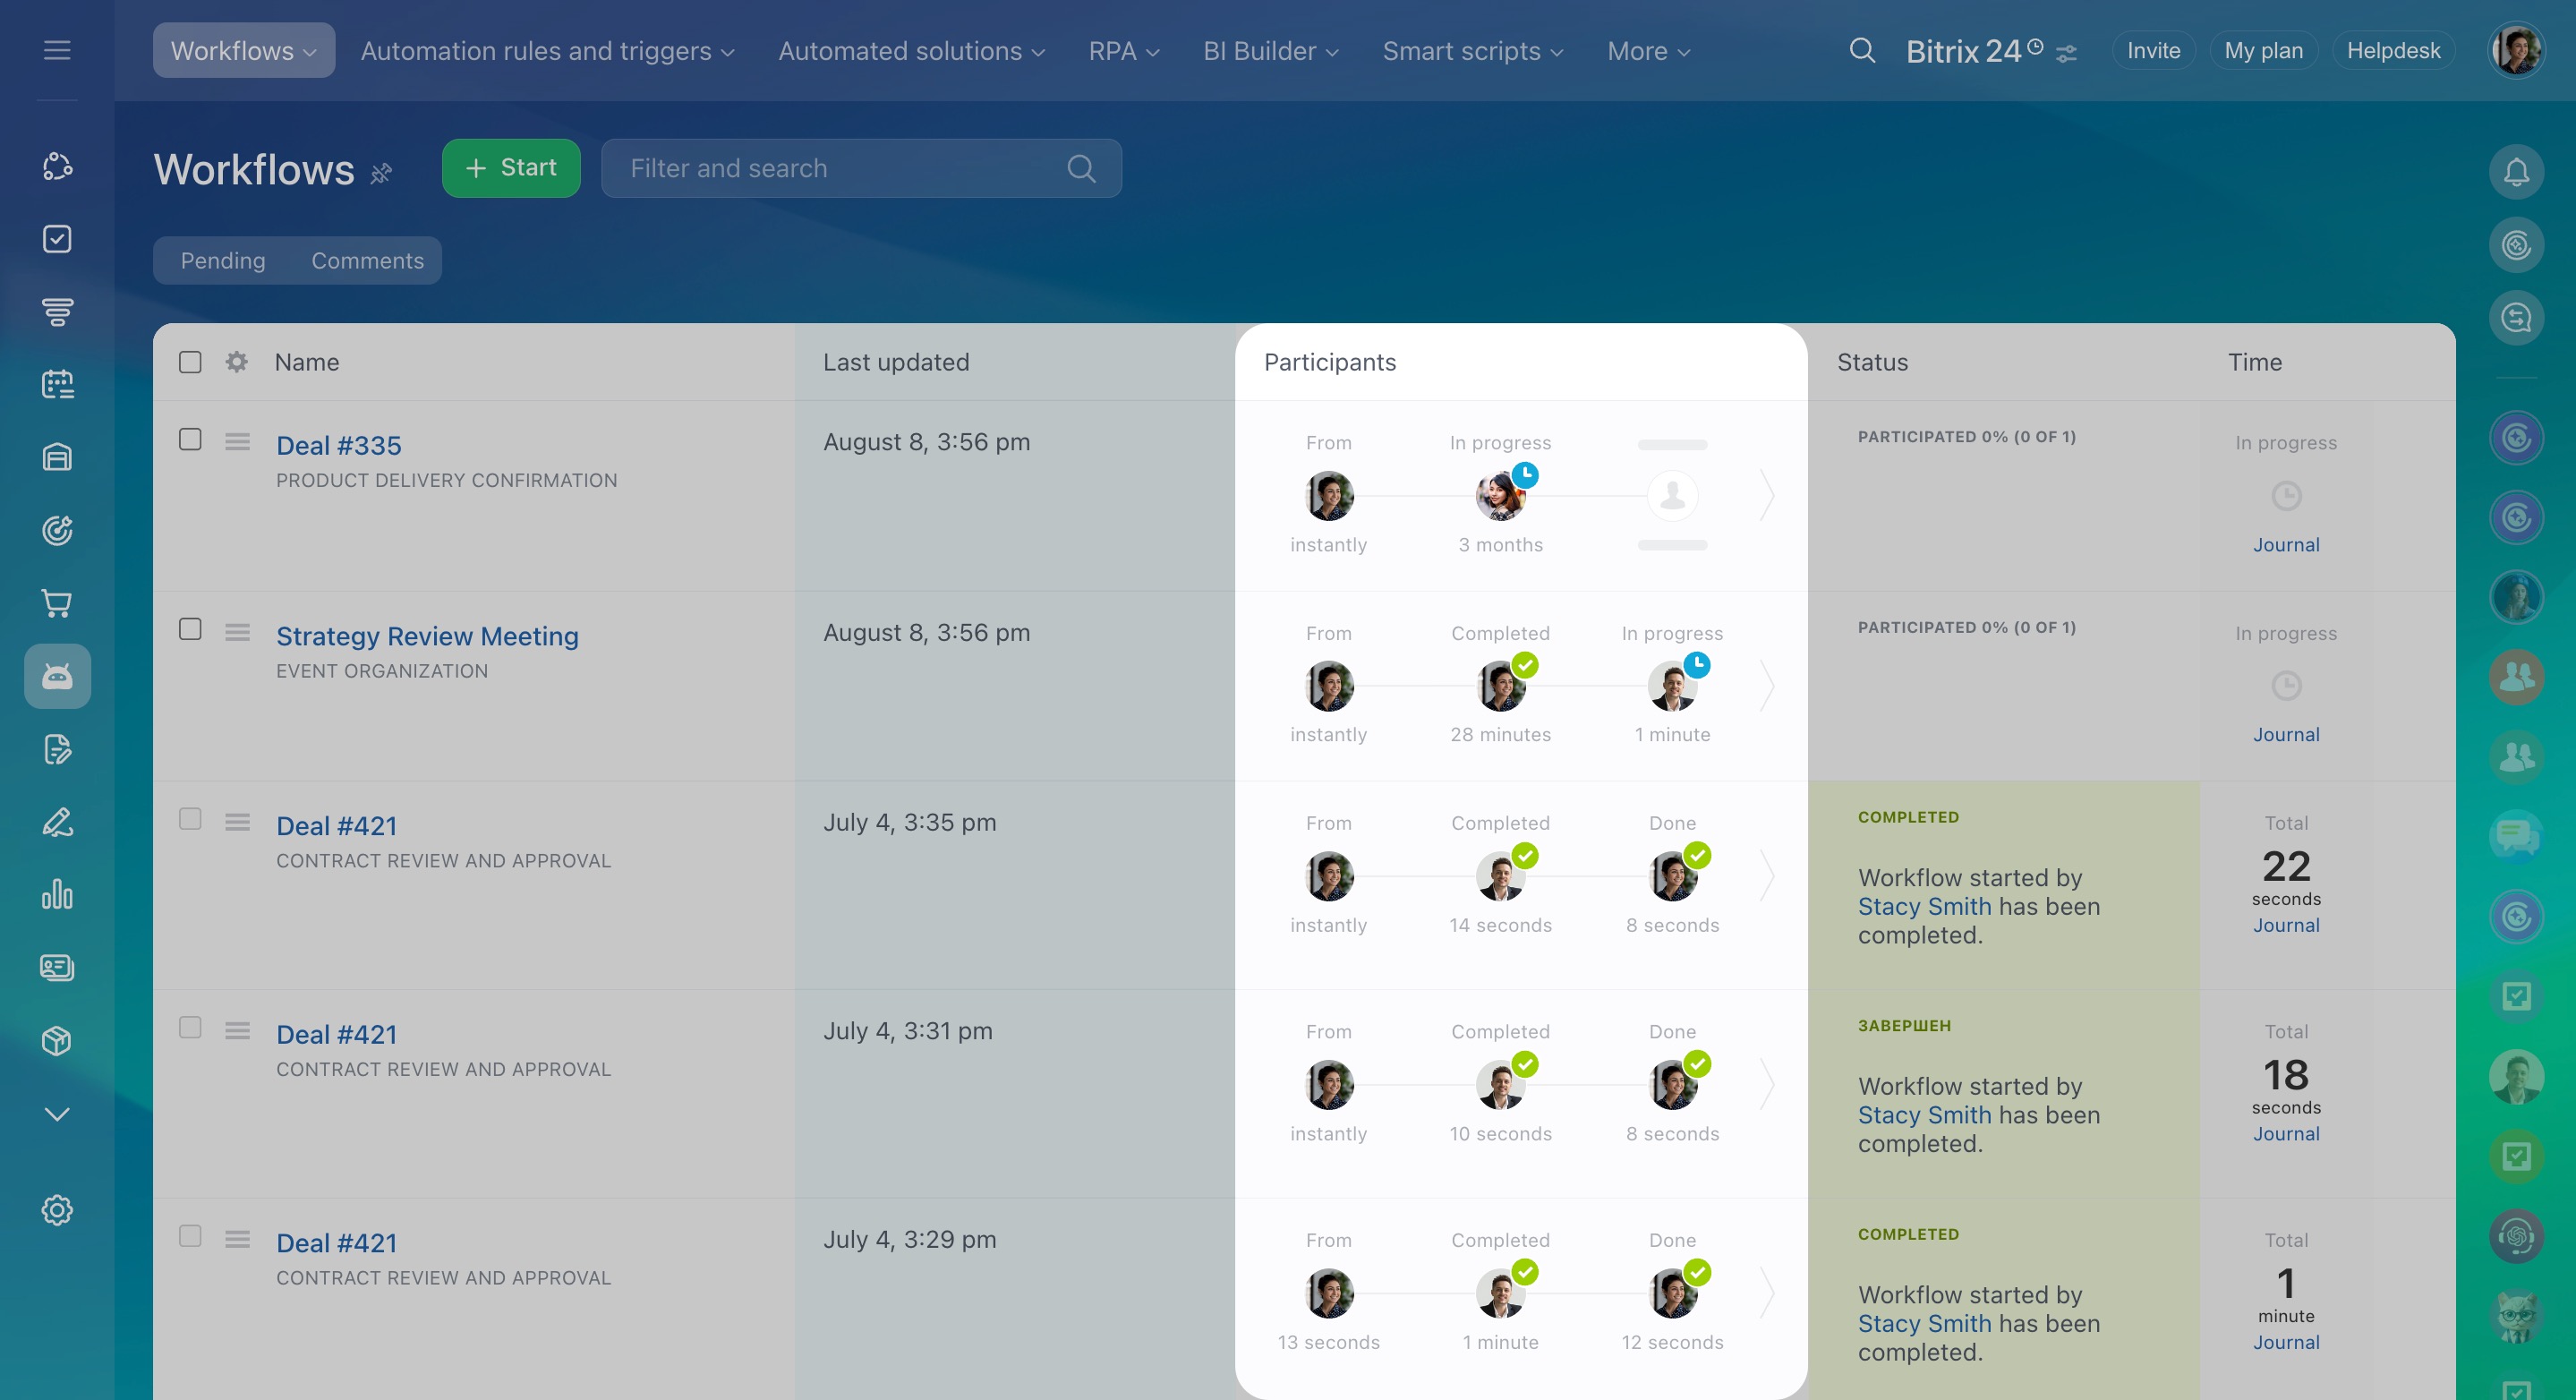Expand the Workflows dropdown menu

tap(243, 50)
